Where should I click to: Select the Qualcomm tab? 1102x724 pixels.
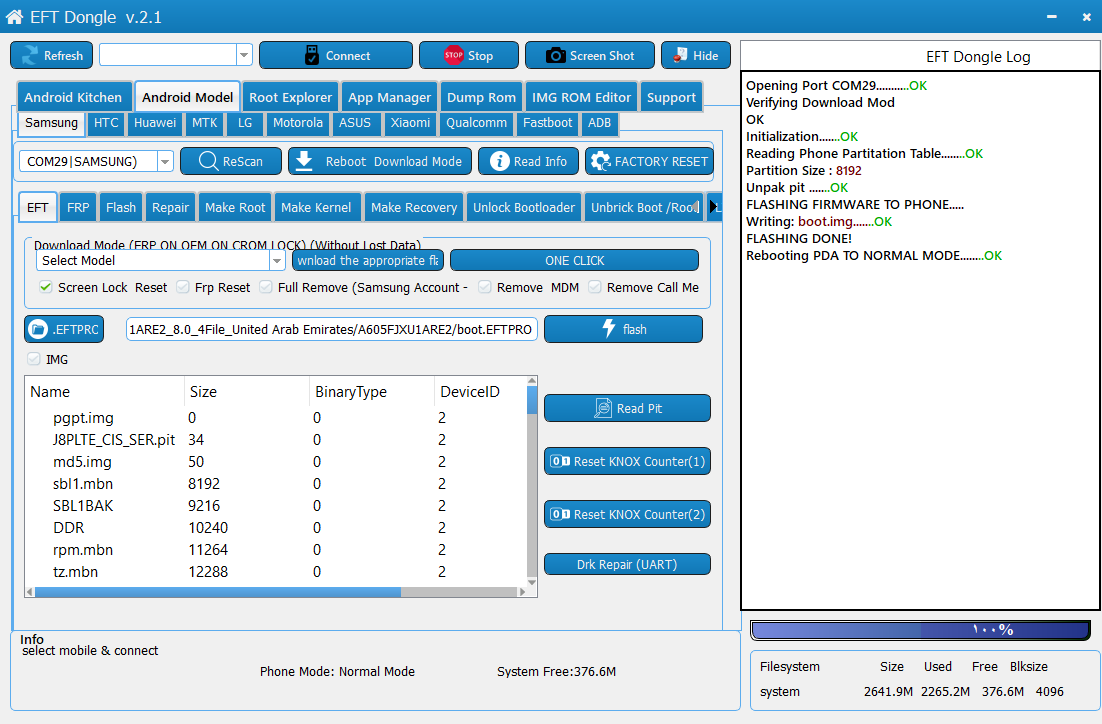tap(477, 123)
